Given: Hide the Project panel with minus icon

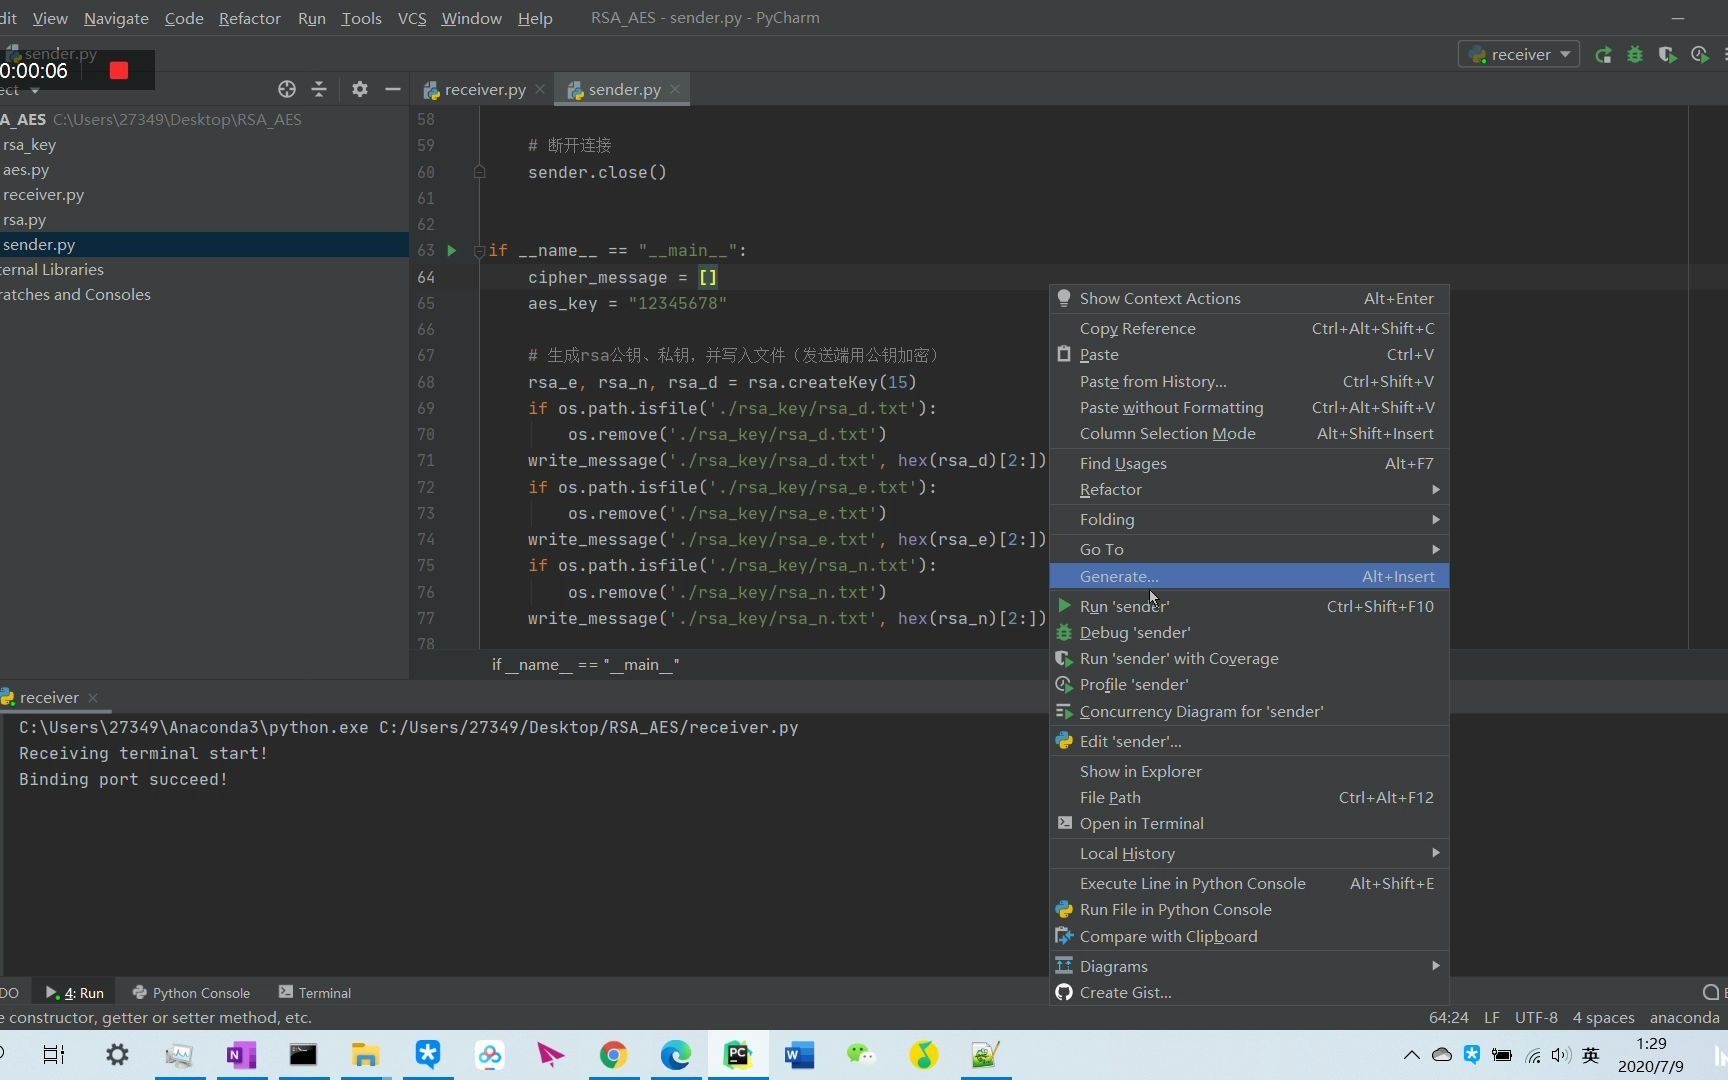Looking at the screenshot, I should pyautogui.click(x=393, y=89).
